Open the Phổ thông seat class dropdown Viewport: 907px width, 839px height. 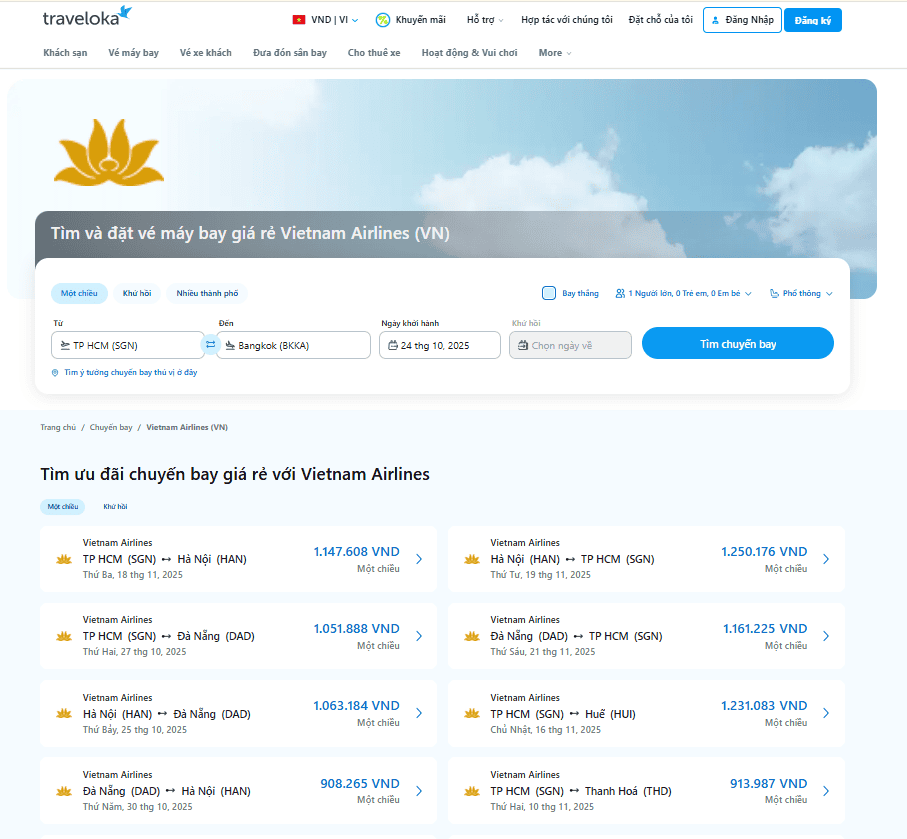coord(801,293)
